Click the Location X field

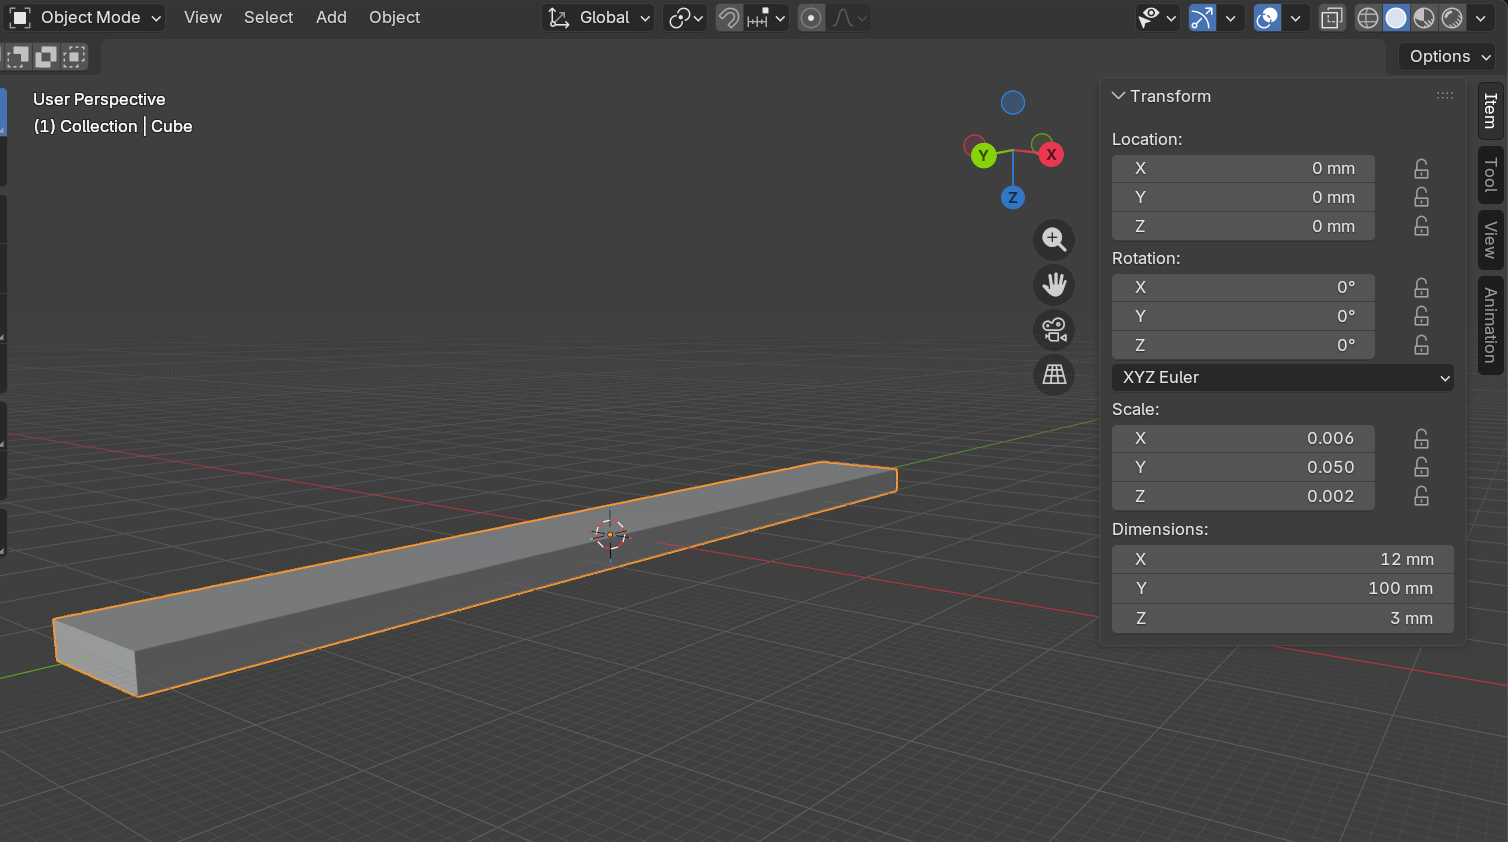coord(1243,169)
